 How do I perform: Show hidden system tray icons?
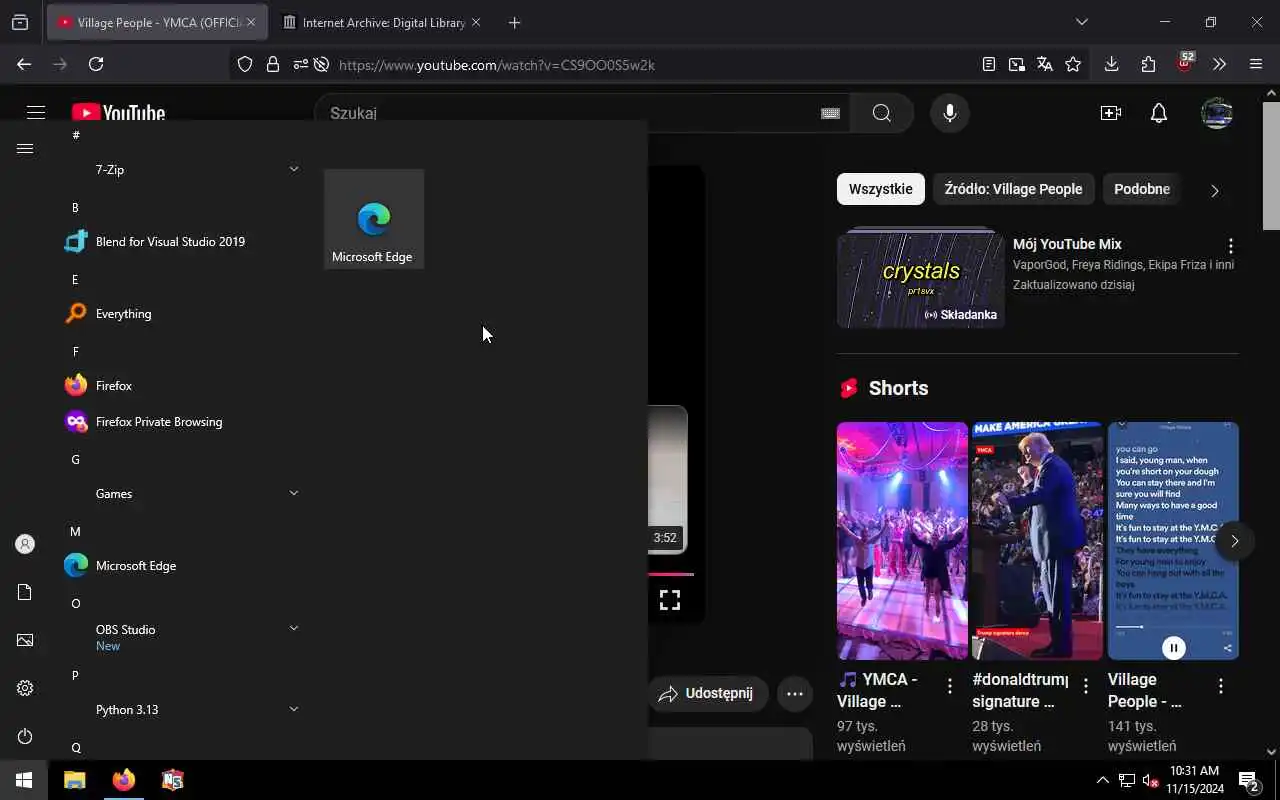tap(1102, 780)
